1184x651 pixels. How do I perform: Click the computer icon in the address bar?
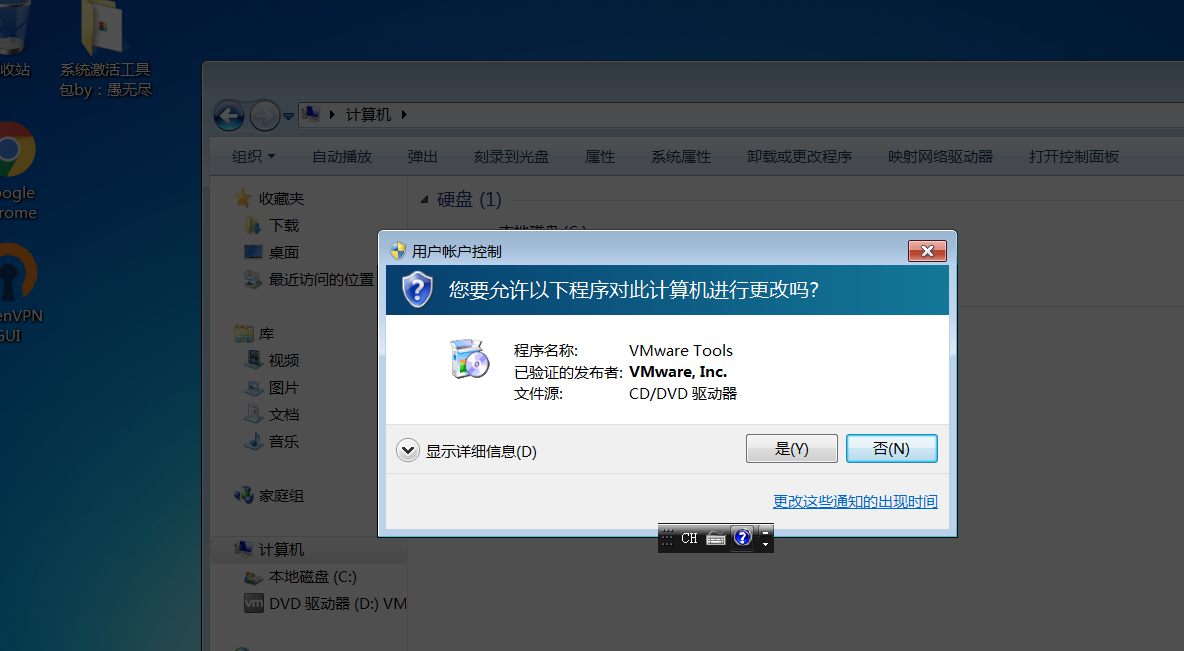click(310, 114)
